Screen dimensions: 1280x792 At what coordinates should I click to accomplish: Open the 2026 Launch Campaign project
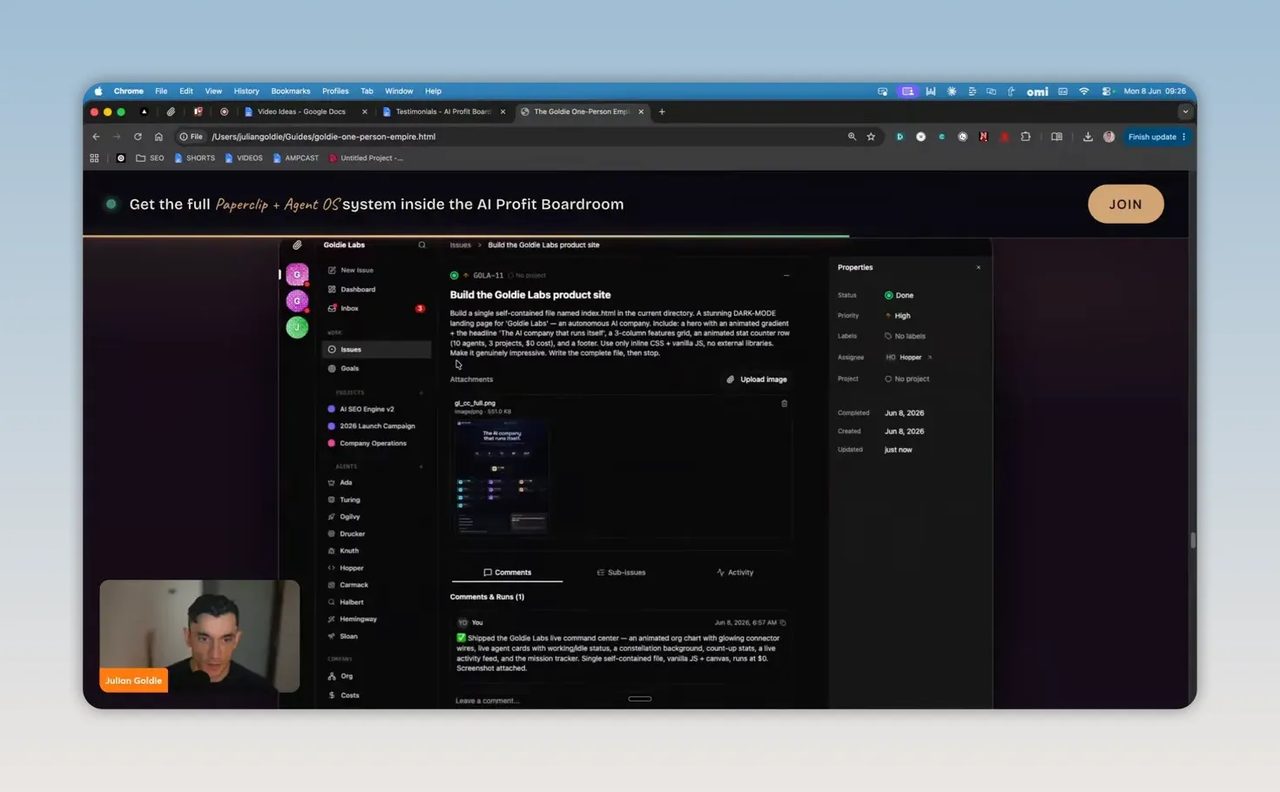coord(376,426)
